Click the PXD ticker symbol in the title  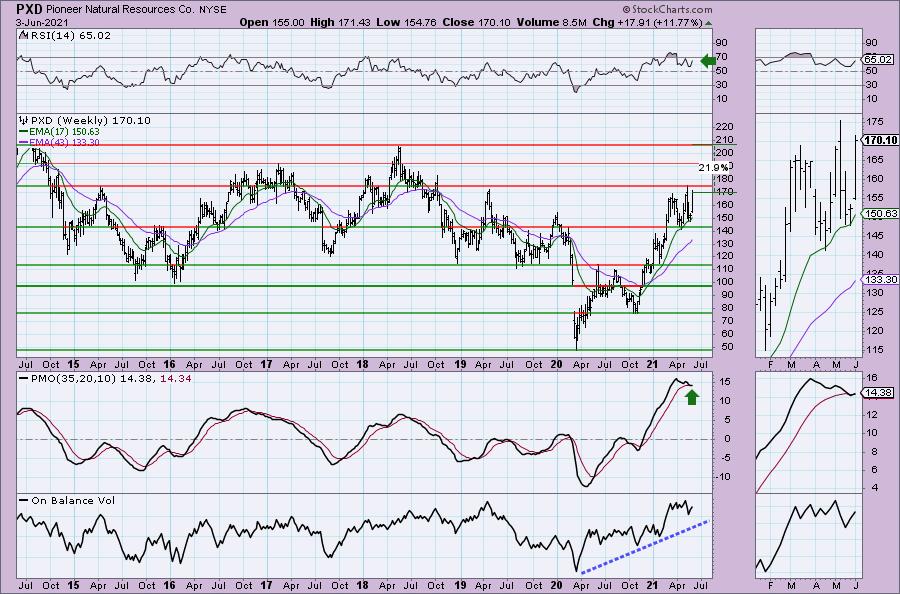29,9
